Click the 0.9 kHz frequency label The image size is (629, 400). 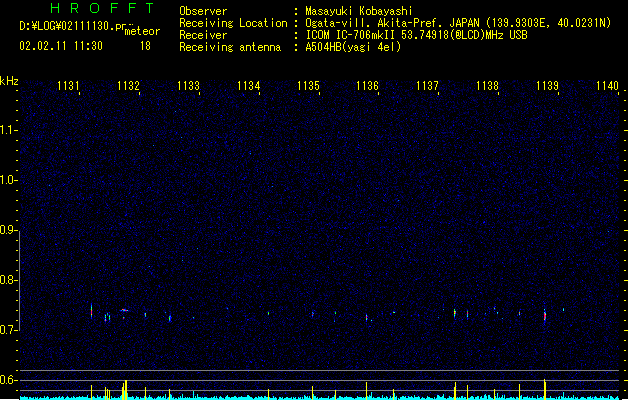click(8, 230)
